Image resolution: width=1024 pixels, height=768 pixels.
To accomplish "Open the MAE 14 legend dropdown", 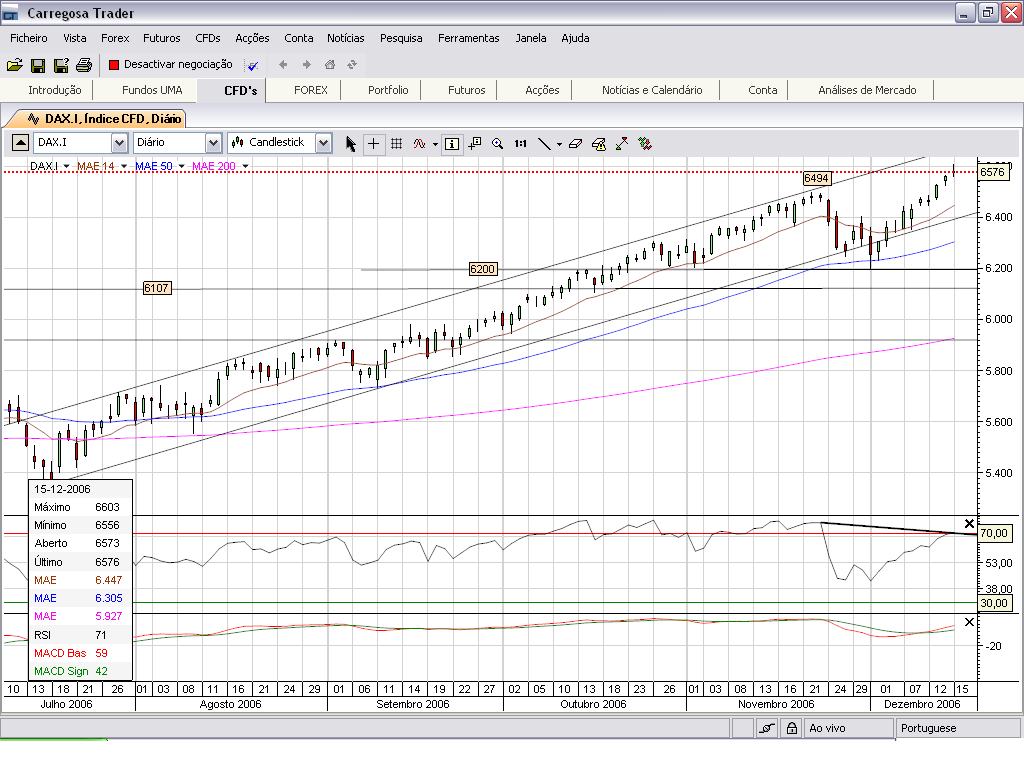I will coord(124,167).
